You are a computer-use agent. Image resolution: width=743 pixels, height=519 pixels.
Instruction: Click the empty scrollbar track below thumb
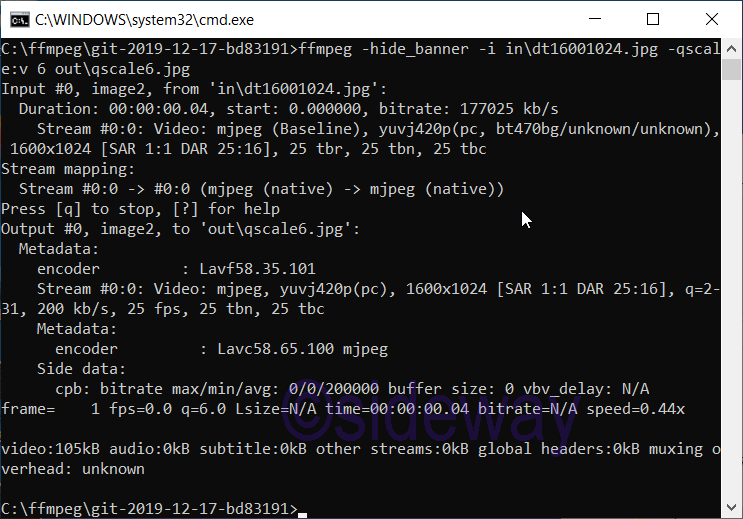point(733,300)
